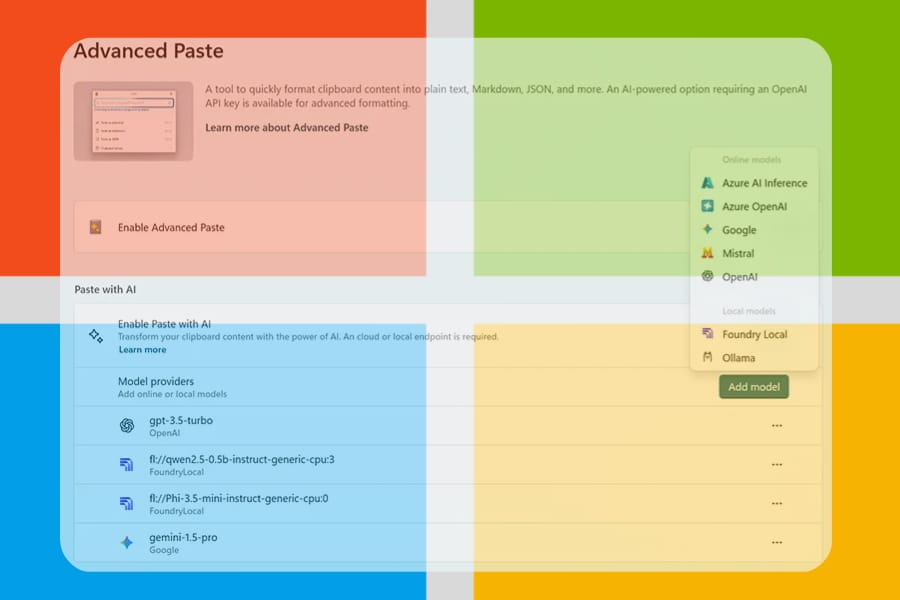
Task: Click the Paste with AI sparkle icon
Action: pyautogui.click(x=96, y=336)
